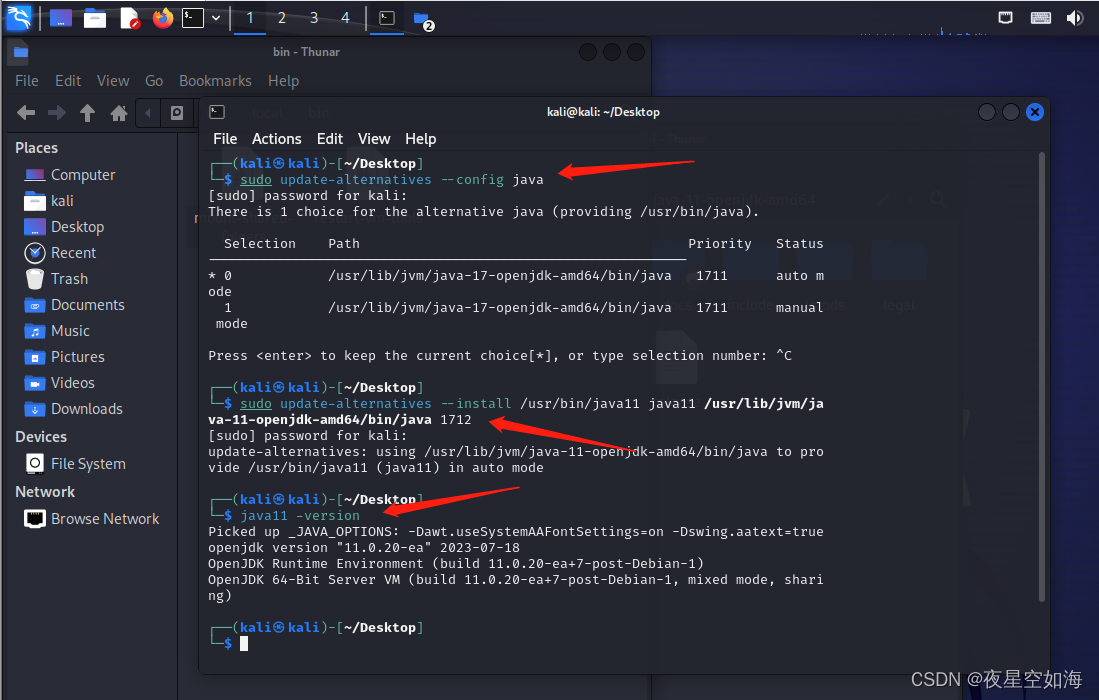Click Browse Network under Network
Image resolution: width=1099 pixels, height=700 pixels.
pyautogui.click(x=103, y=518)
